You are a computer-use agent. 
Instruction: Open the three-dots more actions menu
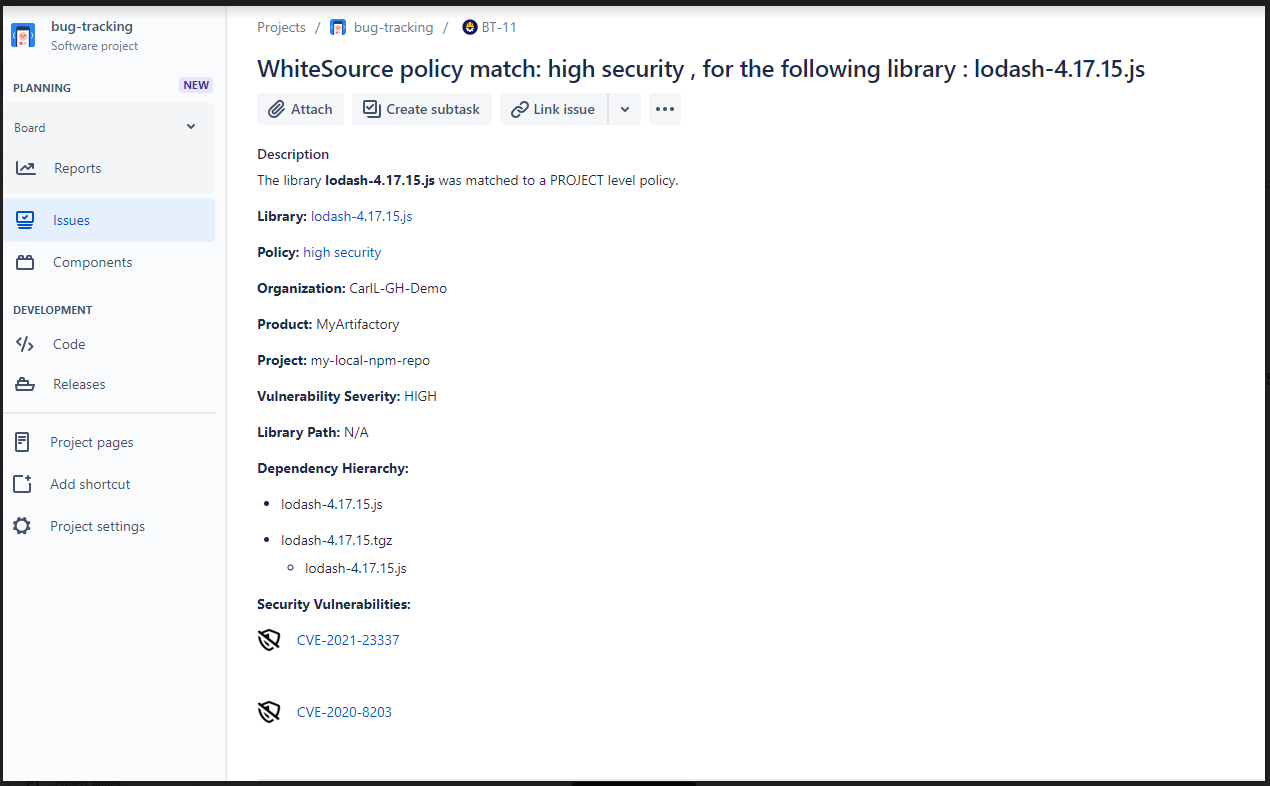click(x=665, y=109)
